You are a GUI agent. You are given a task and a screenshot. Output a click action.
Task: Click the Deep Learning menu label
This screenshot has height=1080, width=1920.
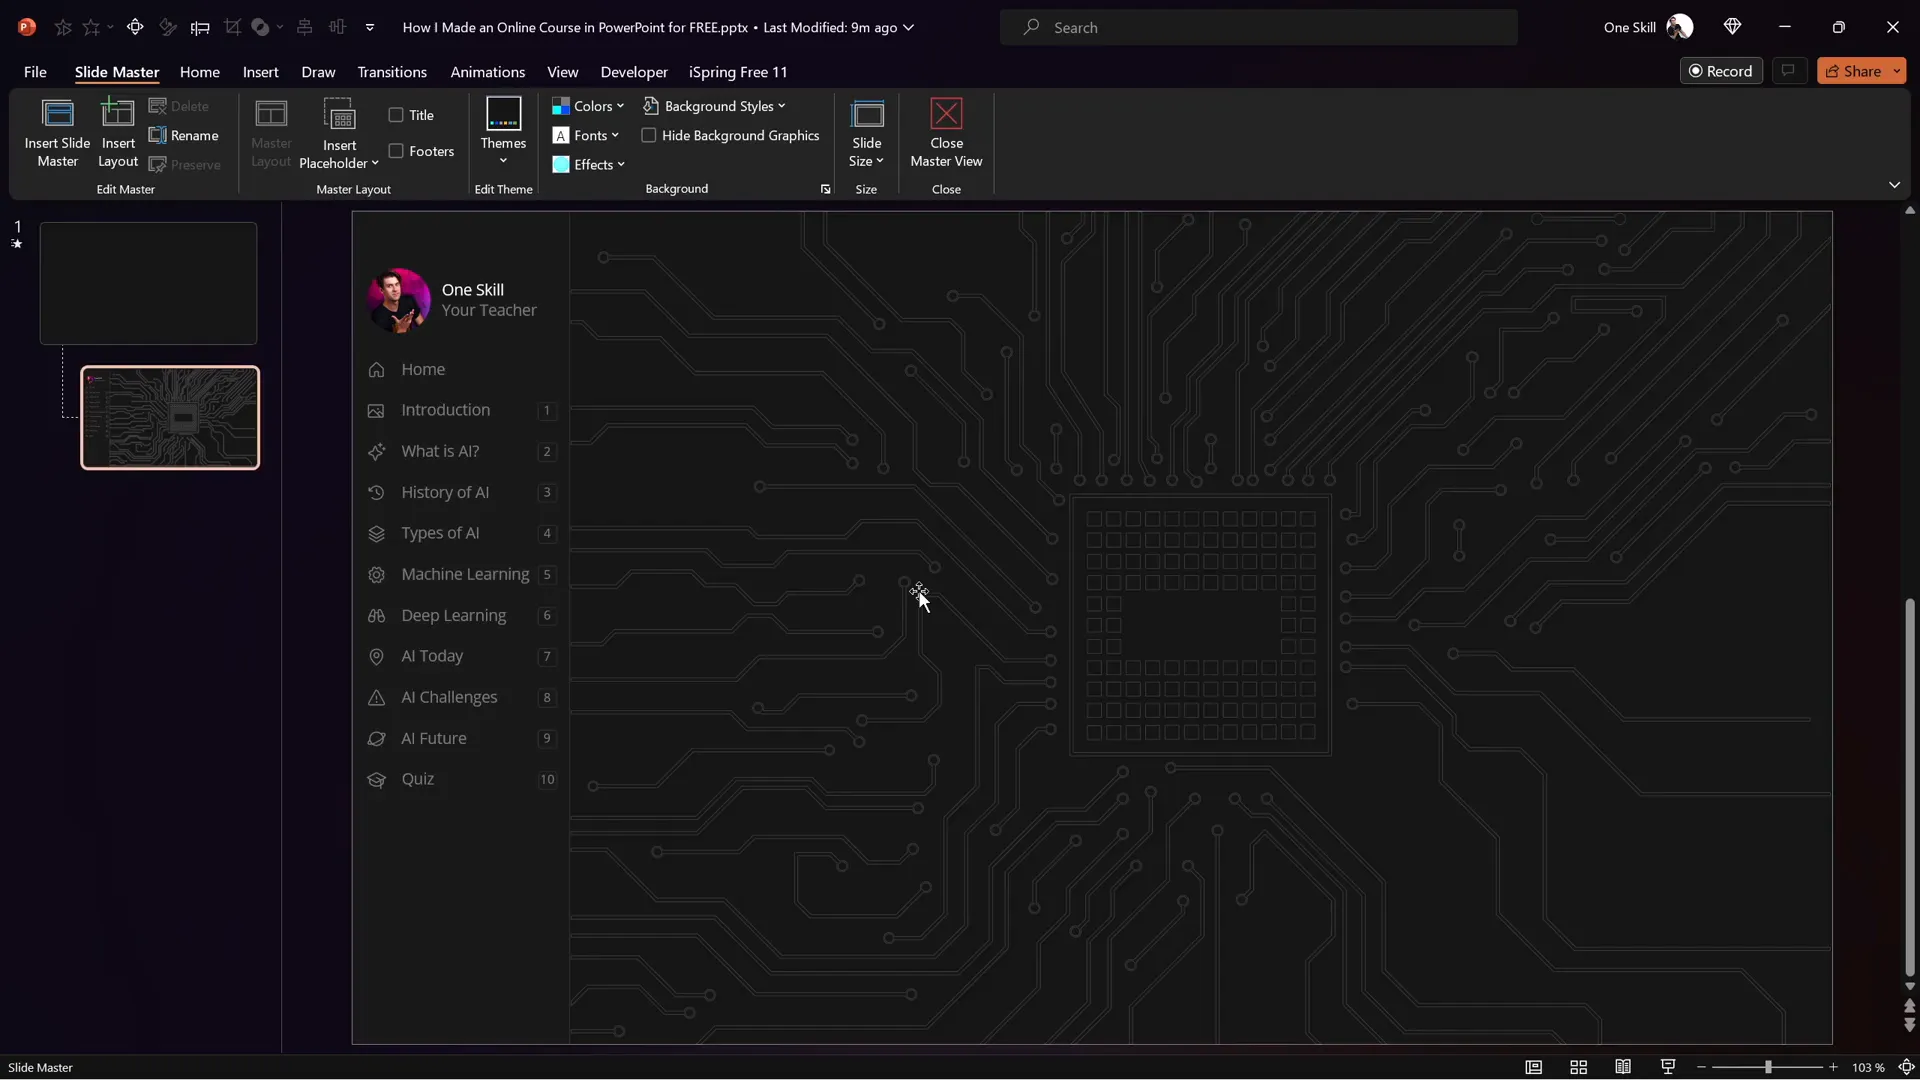coord(454,616)
